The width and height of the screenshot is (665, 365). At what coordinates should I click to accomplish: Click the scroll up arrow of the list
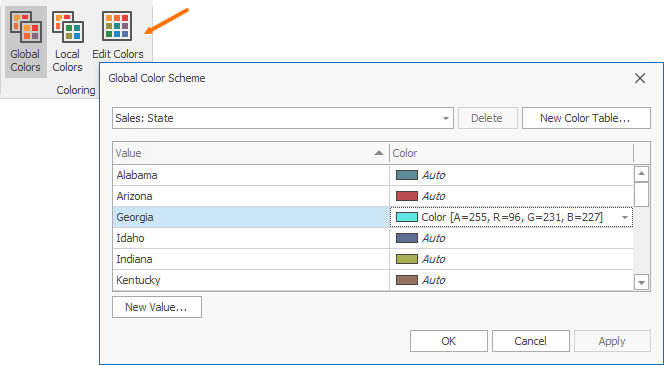click(x=641, y=173)
